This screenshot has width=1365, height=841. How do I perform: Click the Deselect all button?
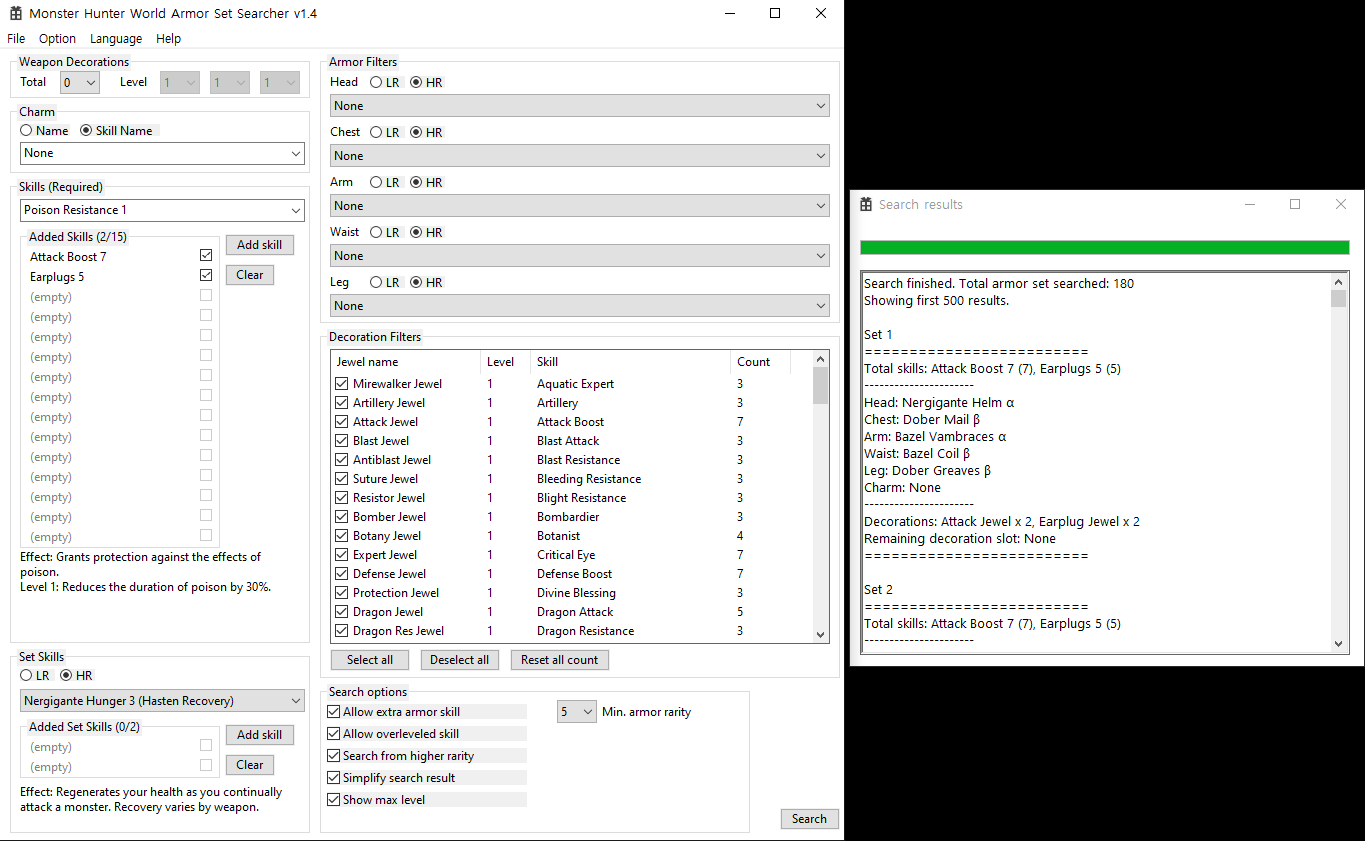tap(460, 660)
